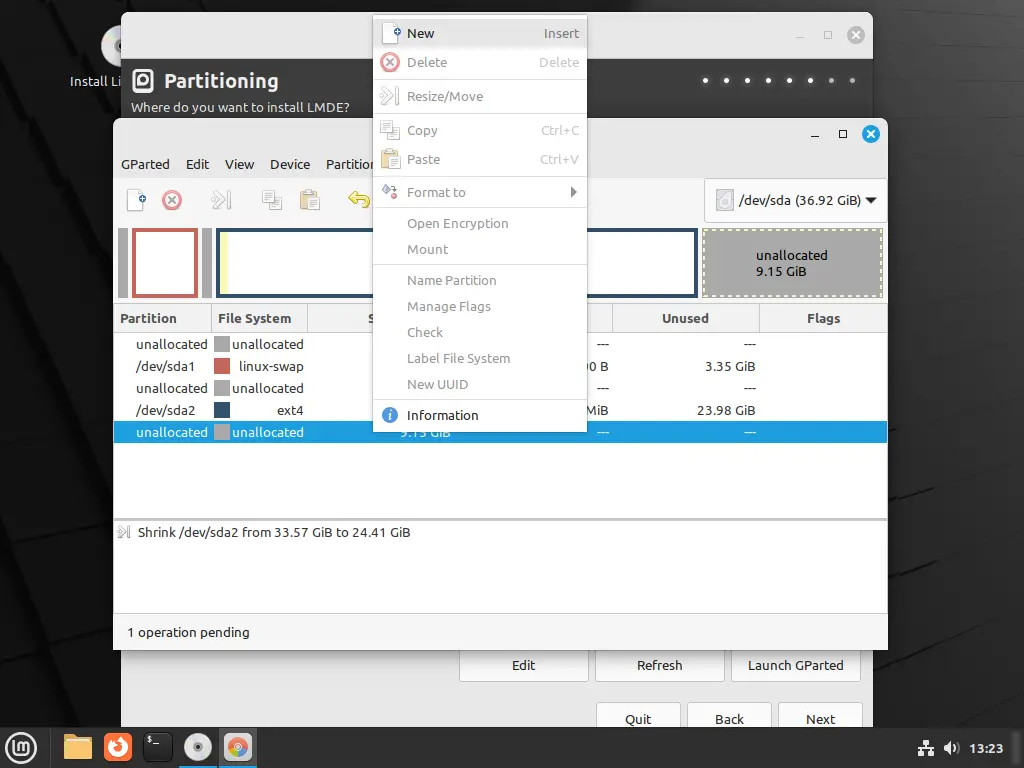The image size is (1024, 768).
Task: Sort by the Partition column header
Action: [163, 319]
